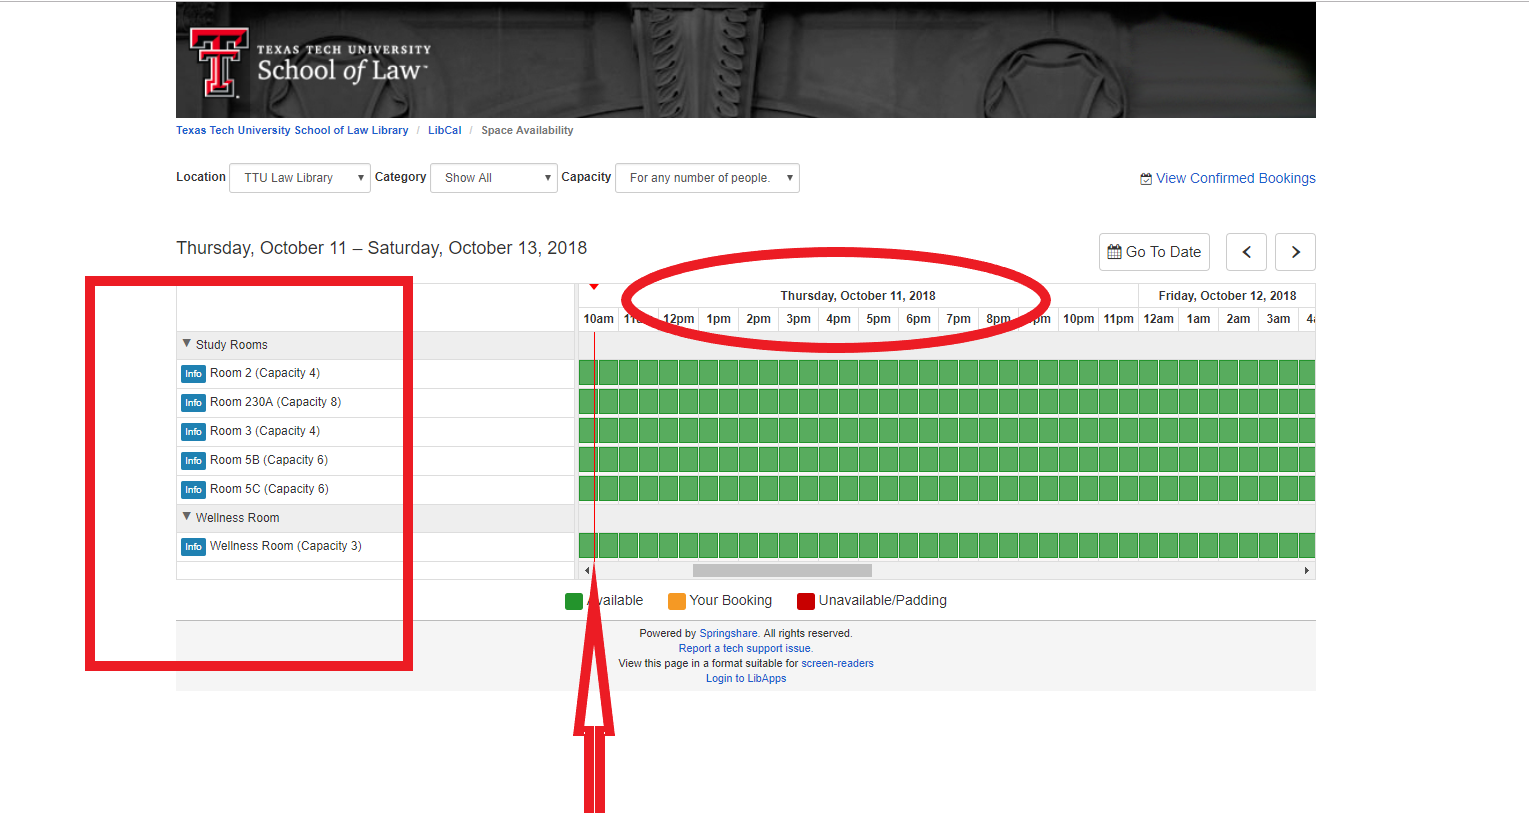Screen dimensions: 1529x813
Task: Open the Go To Date picker
Action: click(1154, 252)
